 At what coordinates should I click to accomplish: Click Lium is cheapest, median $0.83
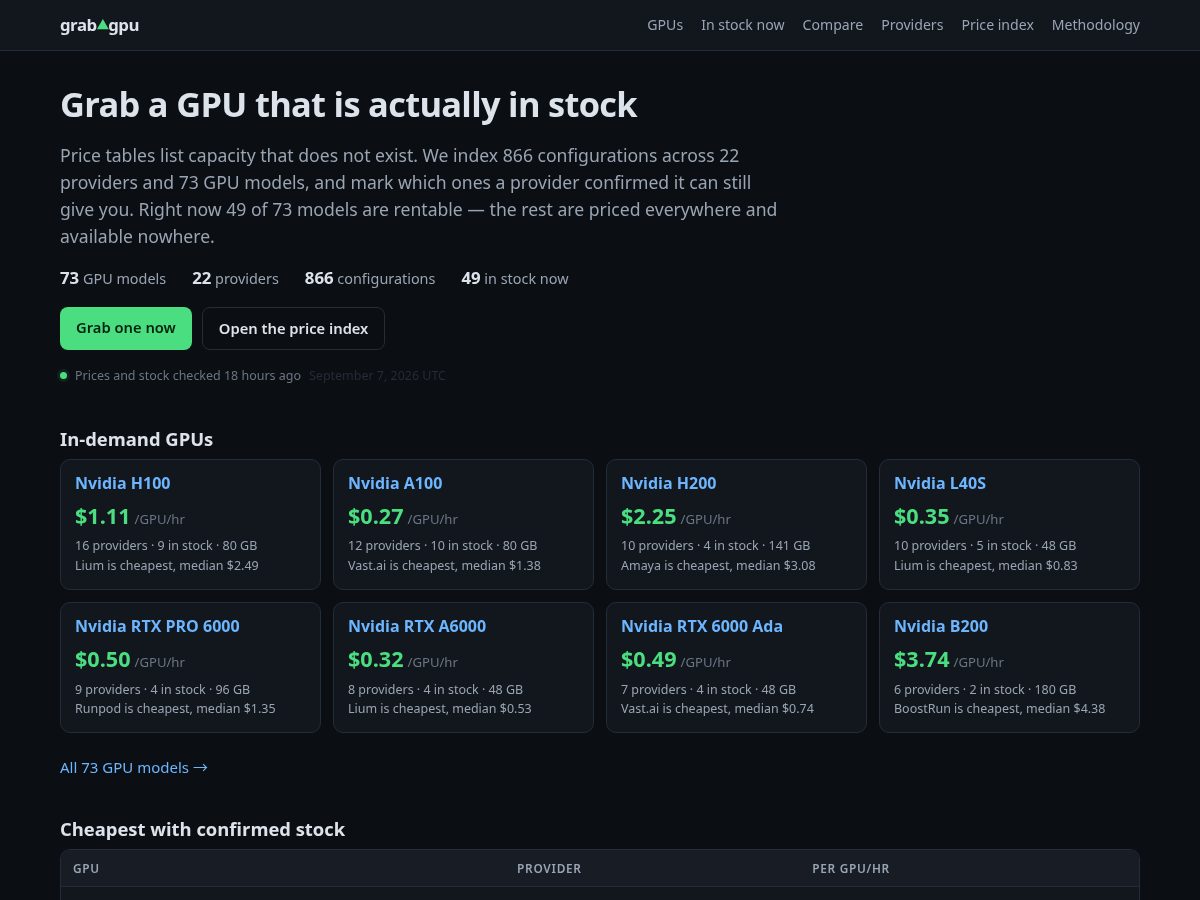point(986,565)
